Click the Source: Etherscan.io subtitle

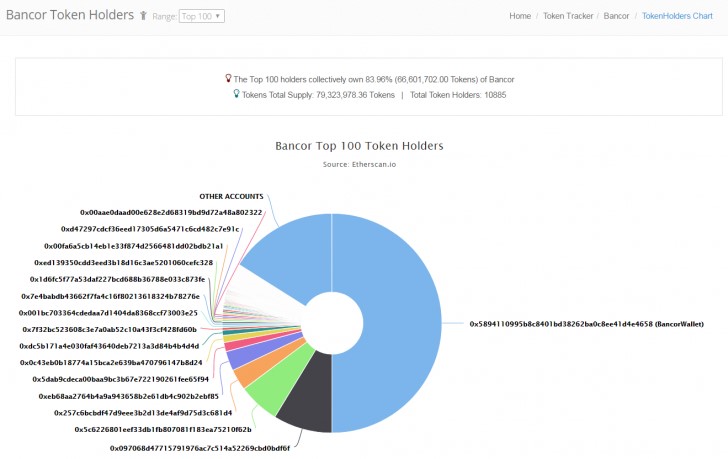359,163
